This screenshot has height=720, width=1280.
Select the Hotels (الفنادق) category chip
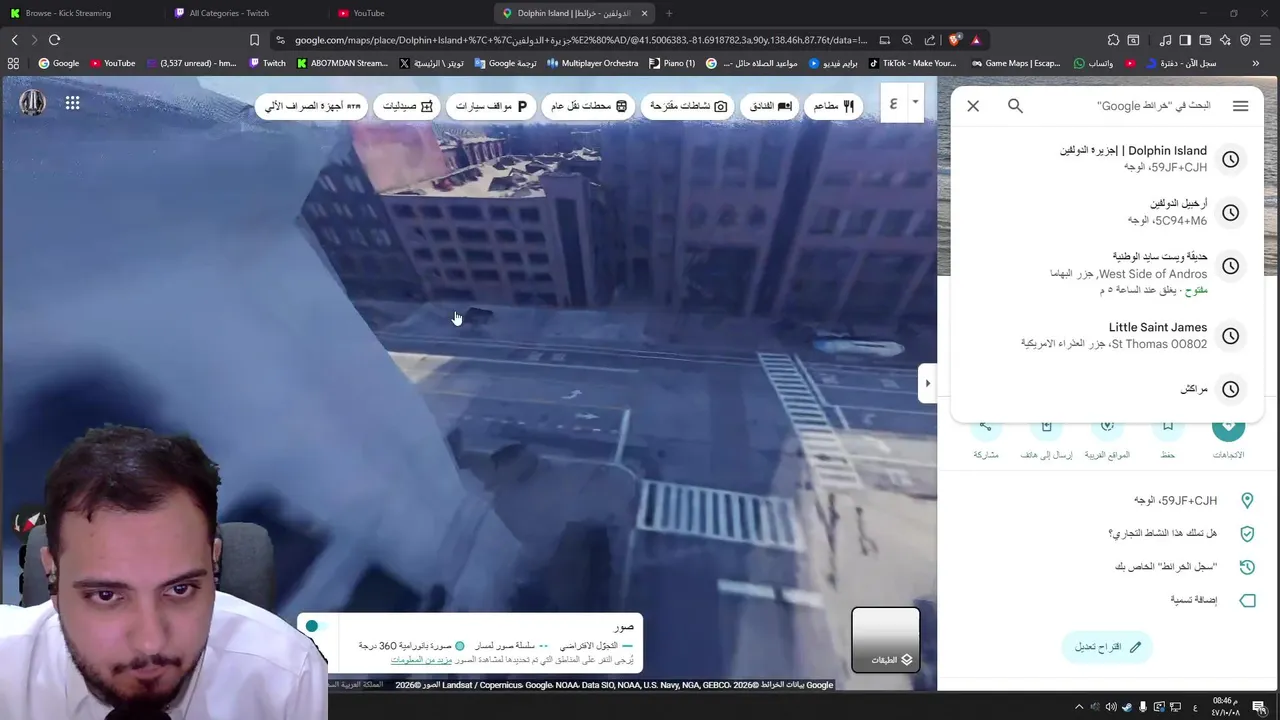771,105
